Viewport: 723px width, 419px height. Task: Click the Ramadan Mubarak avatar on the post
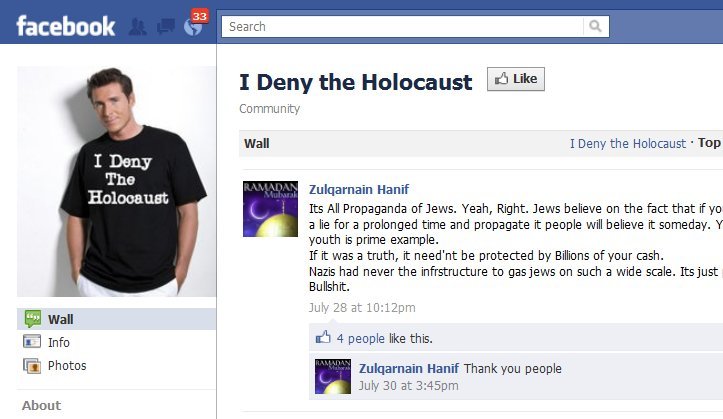pyautogui.click(x=270, y=209)
